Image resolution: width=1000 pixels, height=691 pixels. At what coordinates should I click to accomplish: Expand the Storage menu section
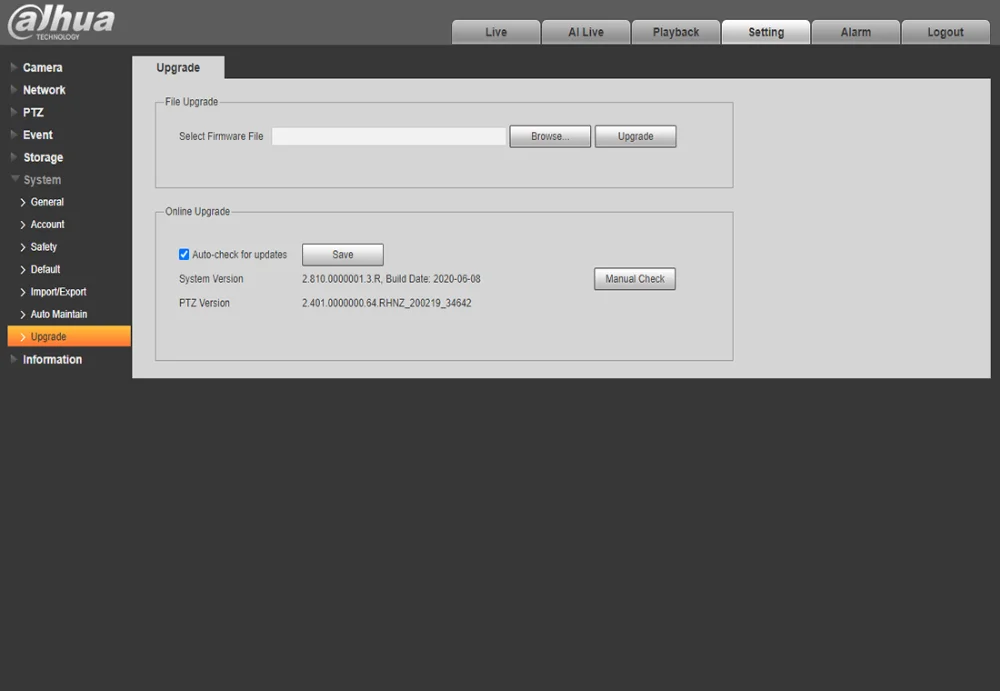(x=43, y=157)
